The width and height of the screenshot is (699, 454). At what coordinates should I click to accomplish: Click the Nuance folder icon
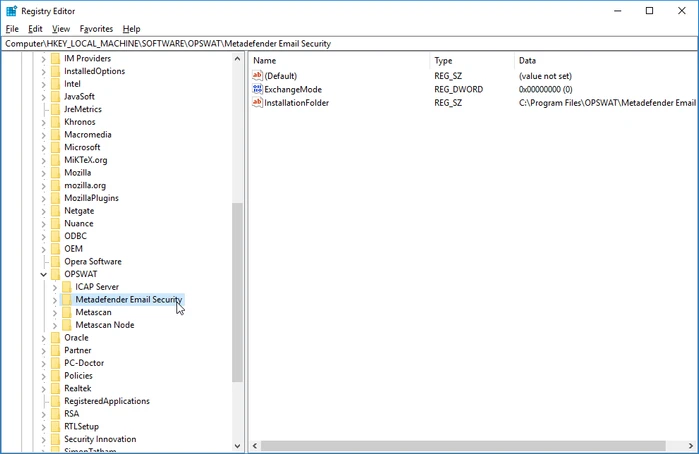55,223
